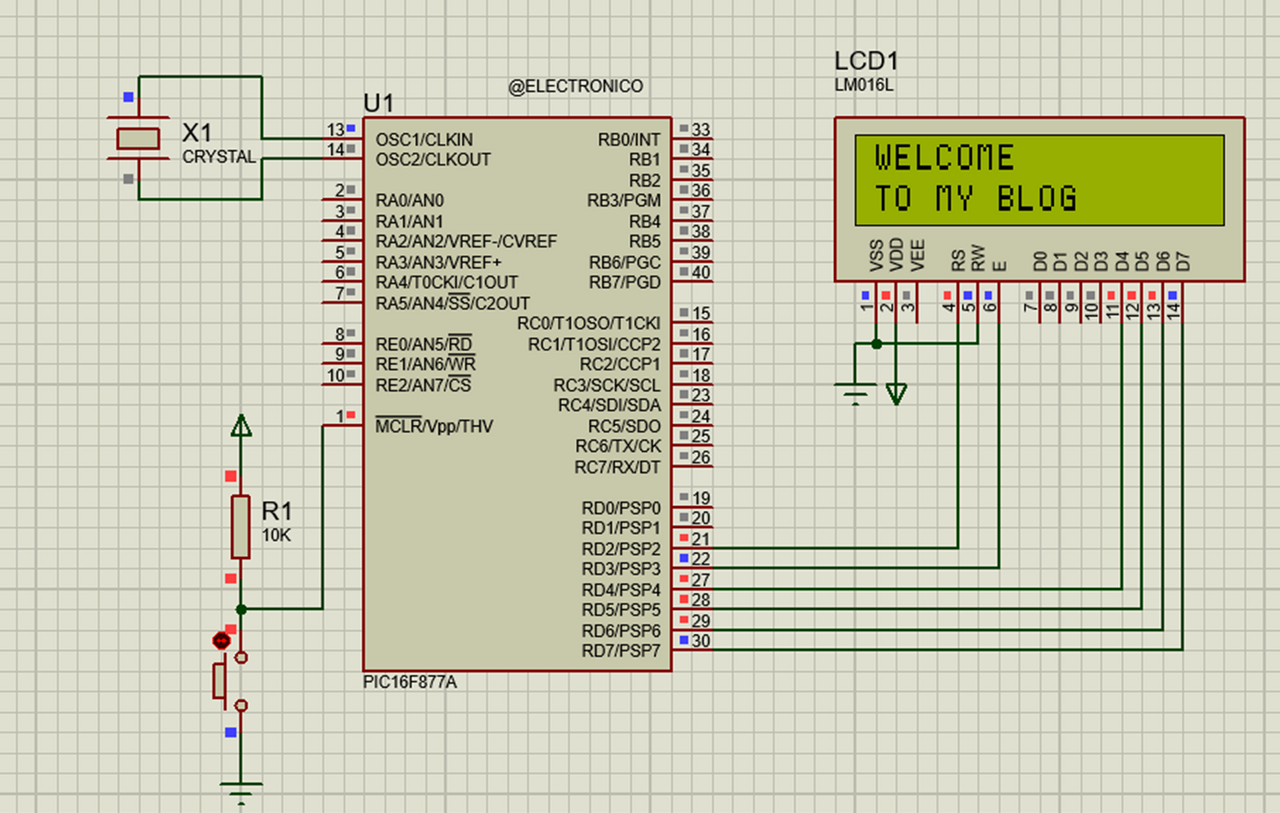The height and width of the screenshot is (813, 1280).
Task: Click the VEE label on the LCD
Action: tap(918, 258)
